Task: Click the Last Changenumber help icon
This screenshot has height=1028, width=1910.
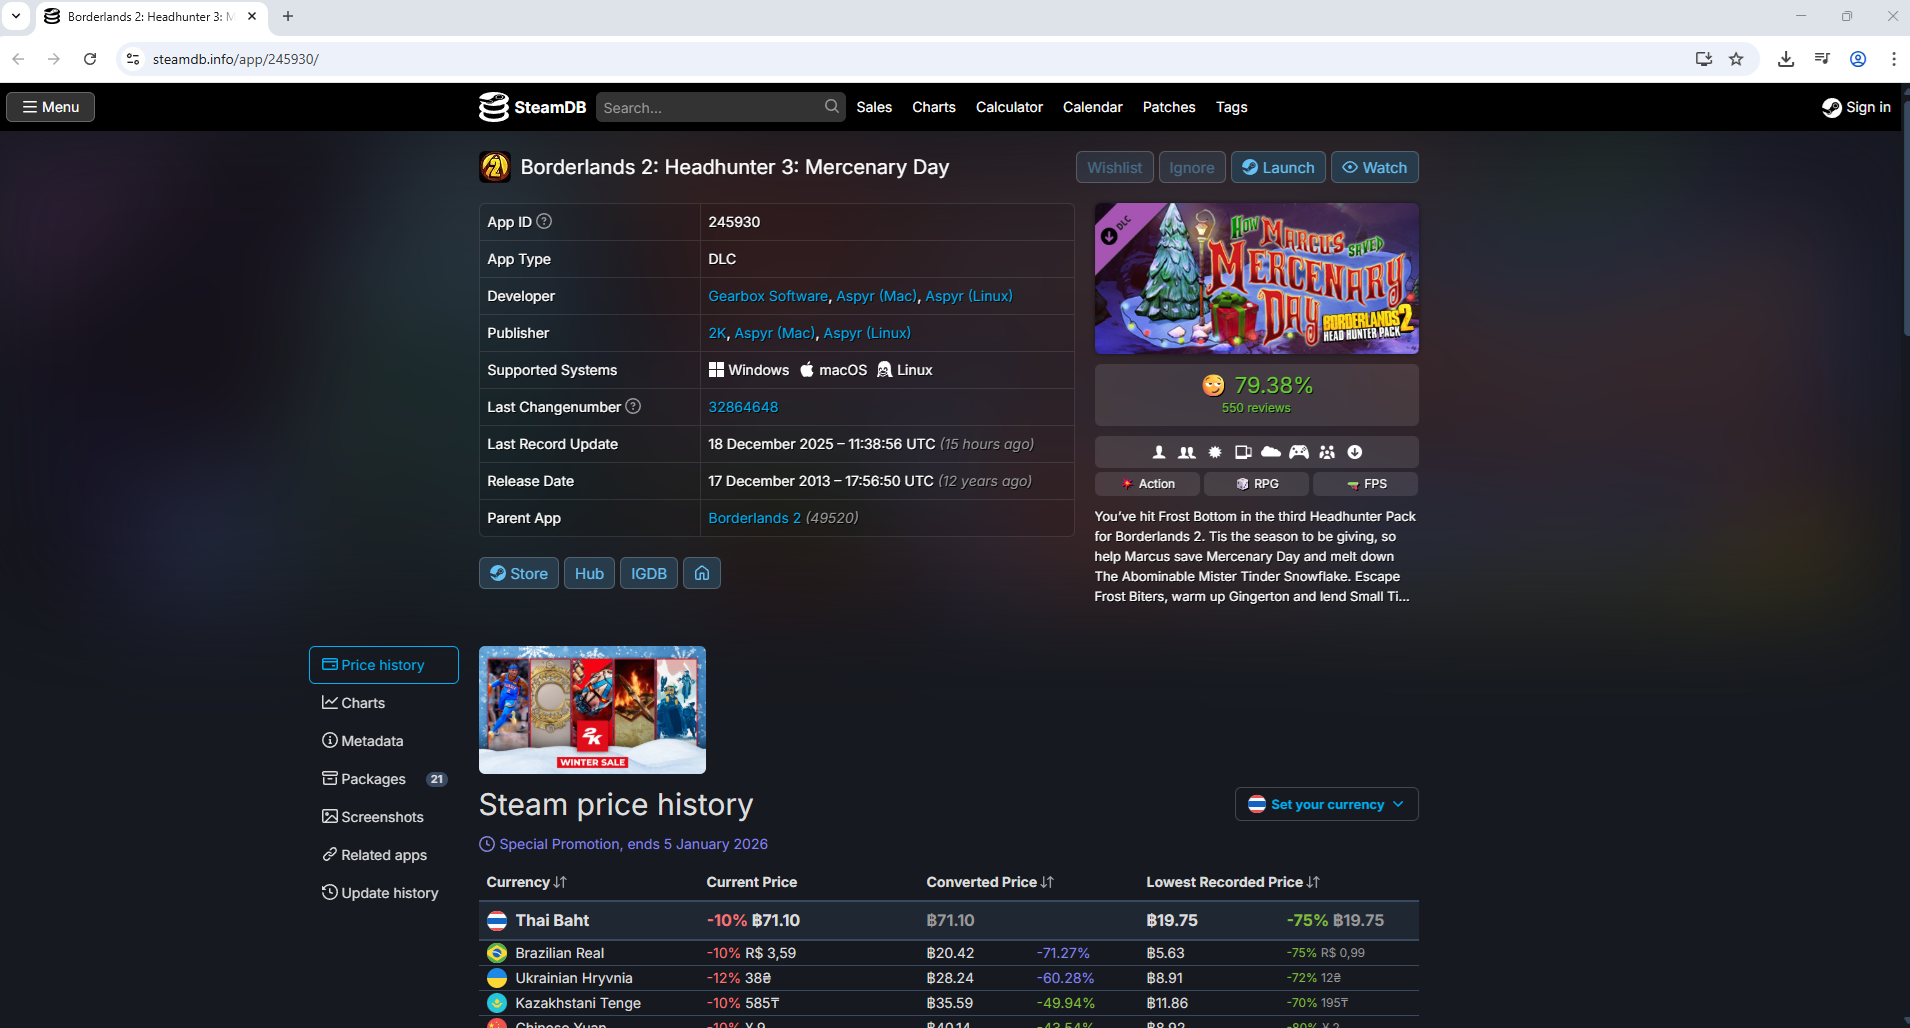Action: point(633,406)
